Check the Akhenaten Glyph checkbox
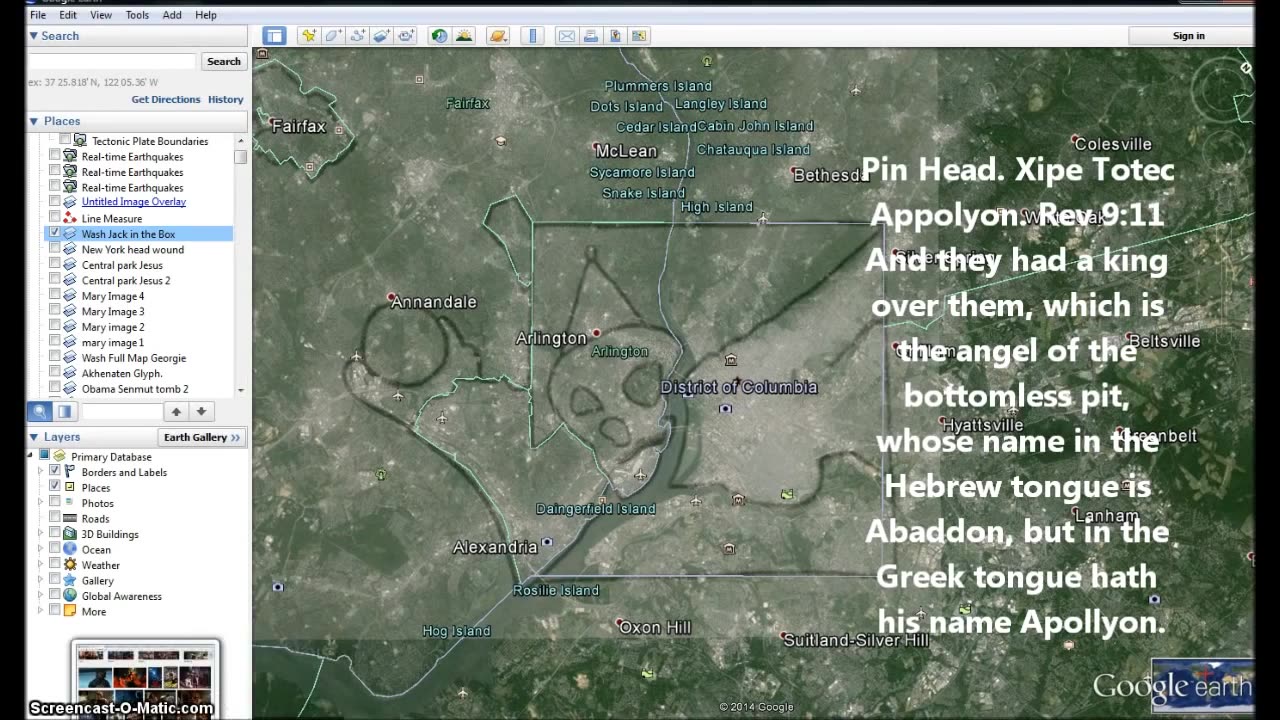Image resolution: width=1280 pixels, height=720 pixels. [x=55, y=373]
